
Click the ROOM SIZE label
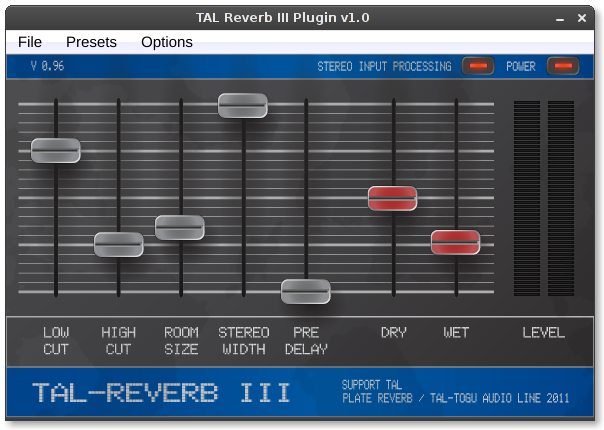coord(181,341)
